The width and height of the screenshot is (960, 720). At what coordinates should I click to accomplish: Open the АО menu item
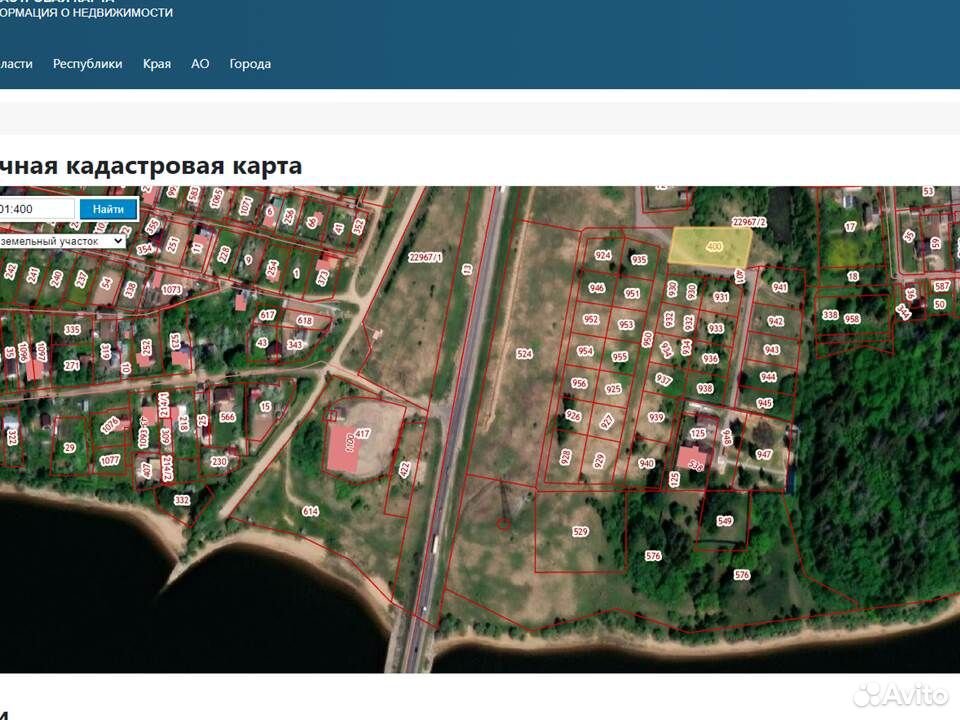(200, 64)
